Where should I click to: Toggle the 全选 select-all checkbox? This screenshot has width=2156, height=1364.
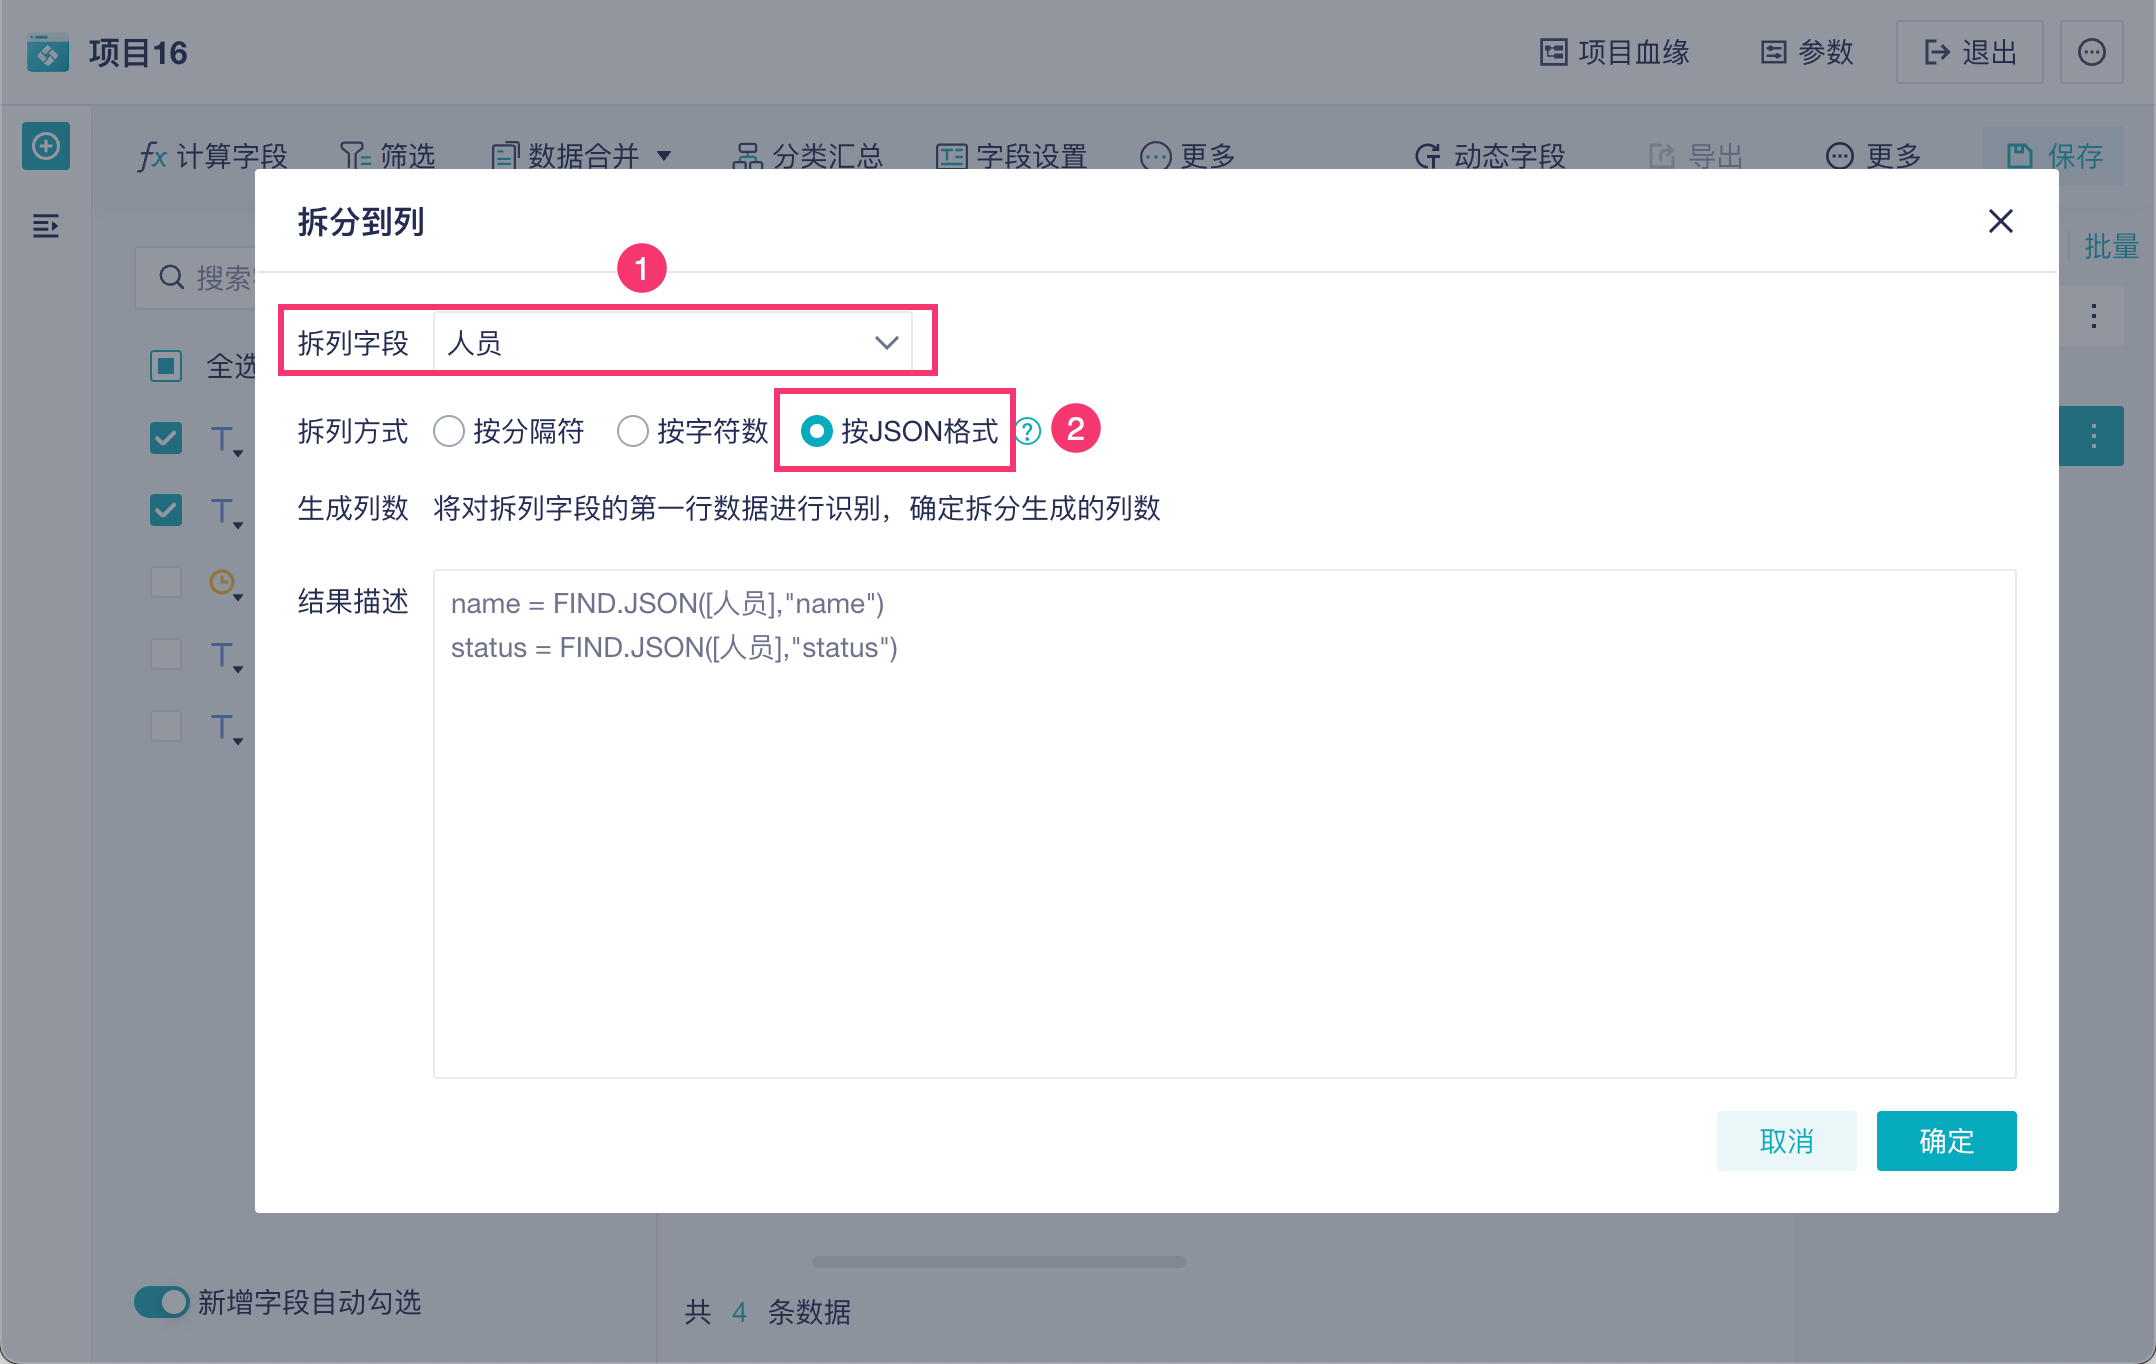166,366
